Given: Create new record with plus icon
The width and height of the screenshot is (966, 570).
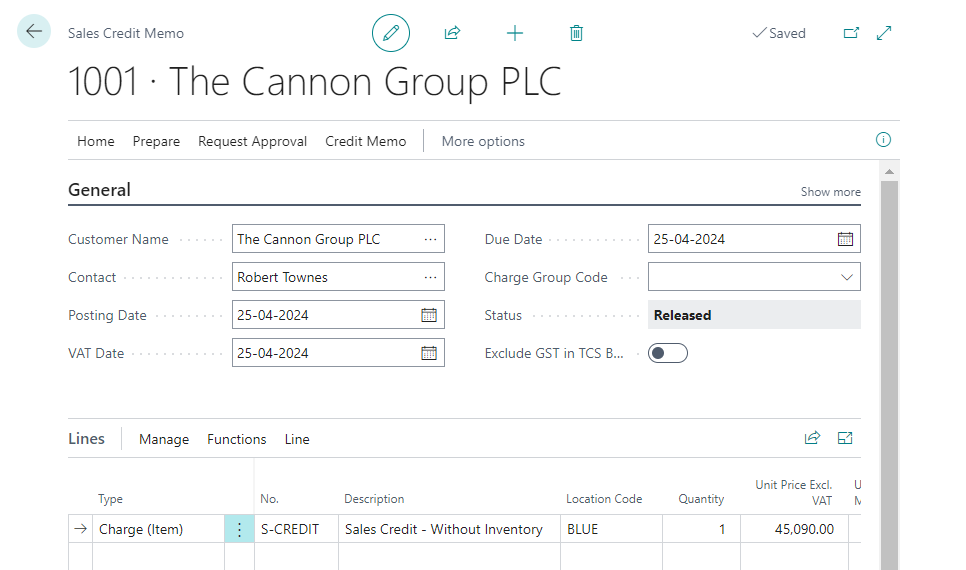Looking at the screenshot, I should [514, 33].
